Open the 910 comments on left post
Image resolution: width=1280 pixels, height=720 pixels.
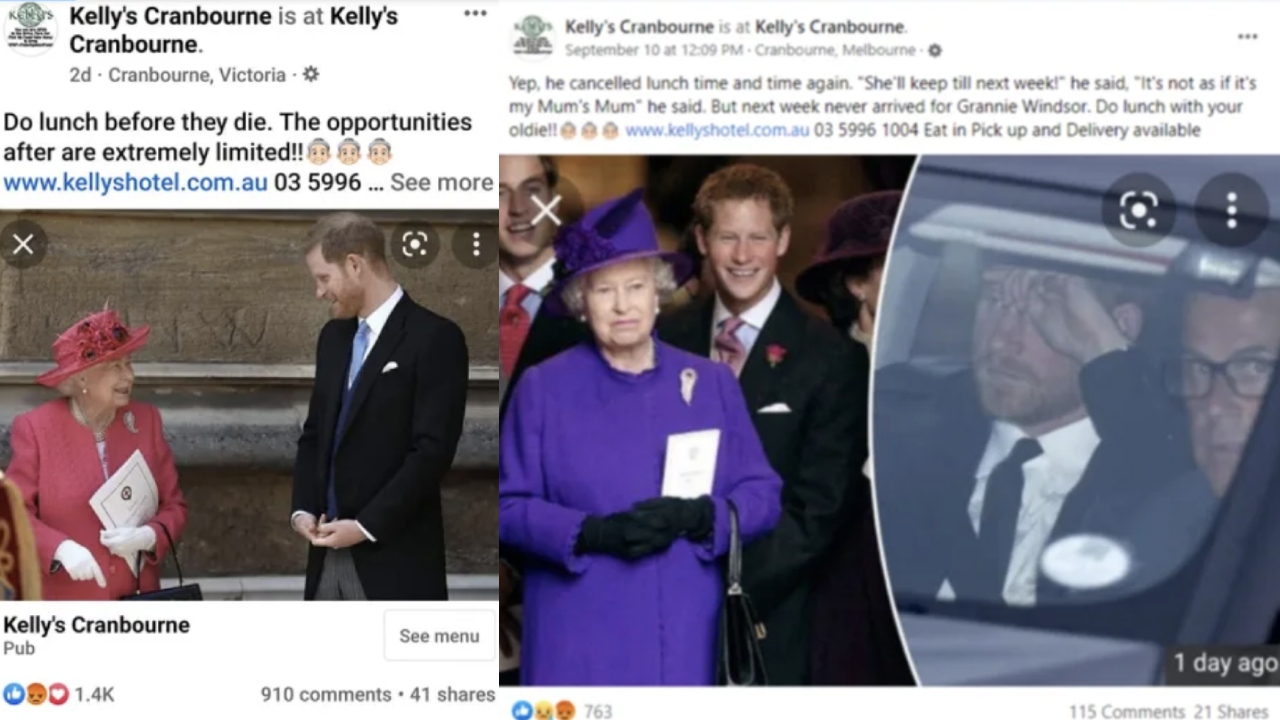[326, 694]
